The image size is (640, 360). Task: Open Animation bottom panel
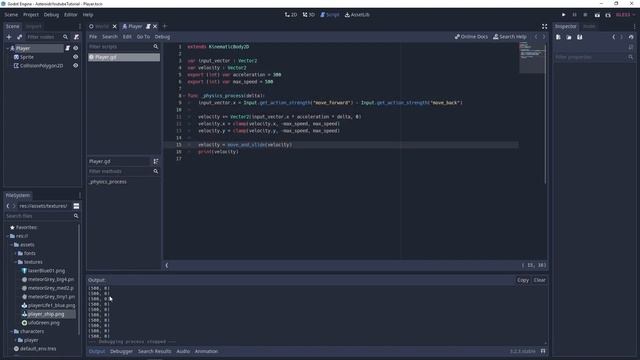[207, 351]
